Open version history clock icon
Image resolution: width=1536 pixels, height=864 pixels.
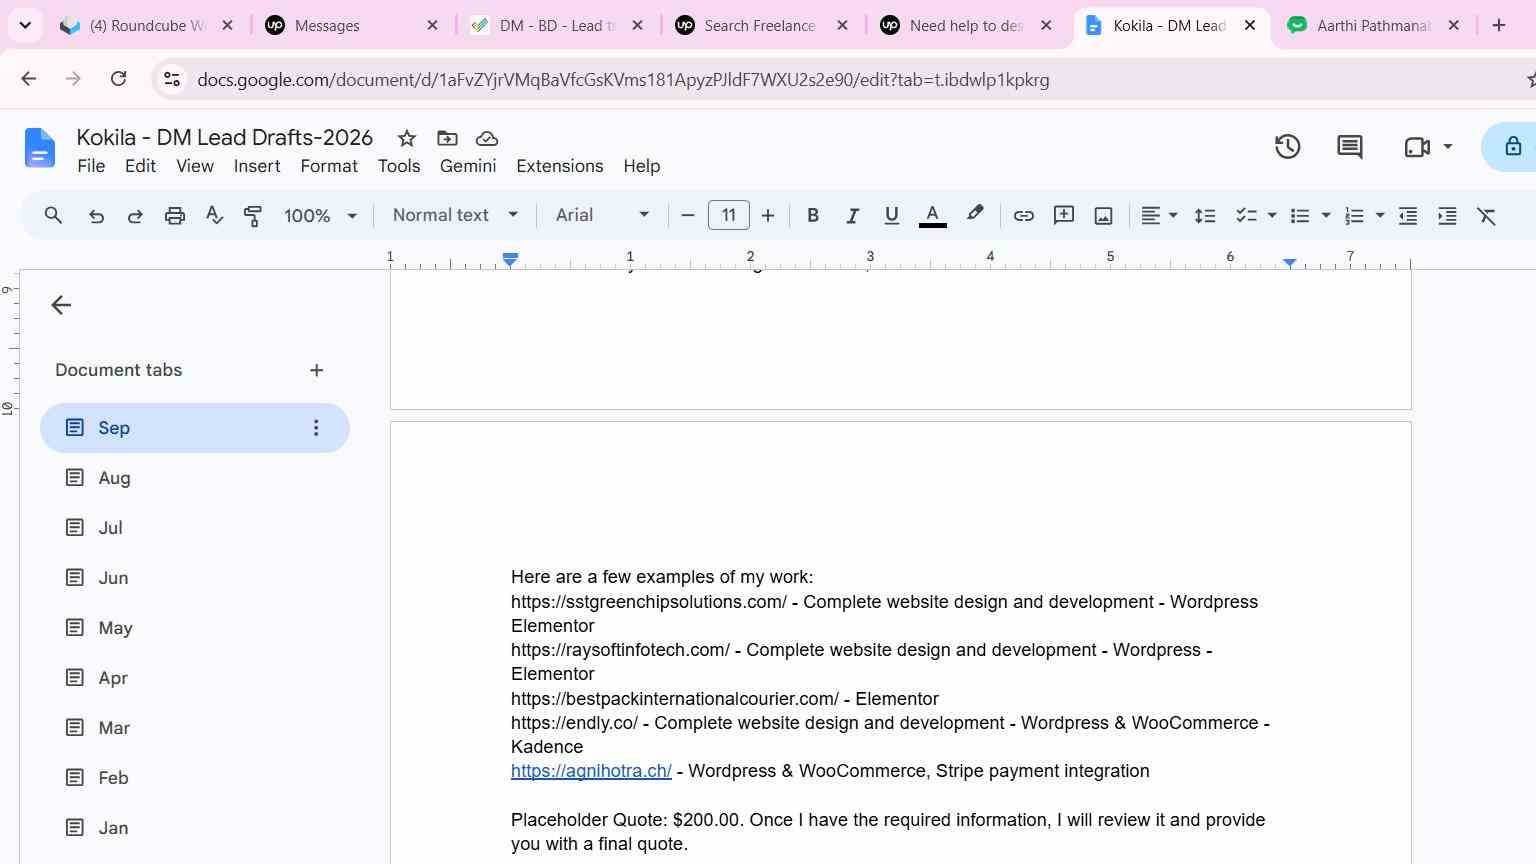(x=1287, y=147)
